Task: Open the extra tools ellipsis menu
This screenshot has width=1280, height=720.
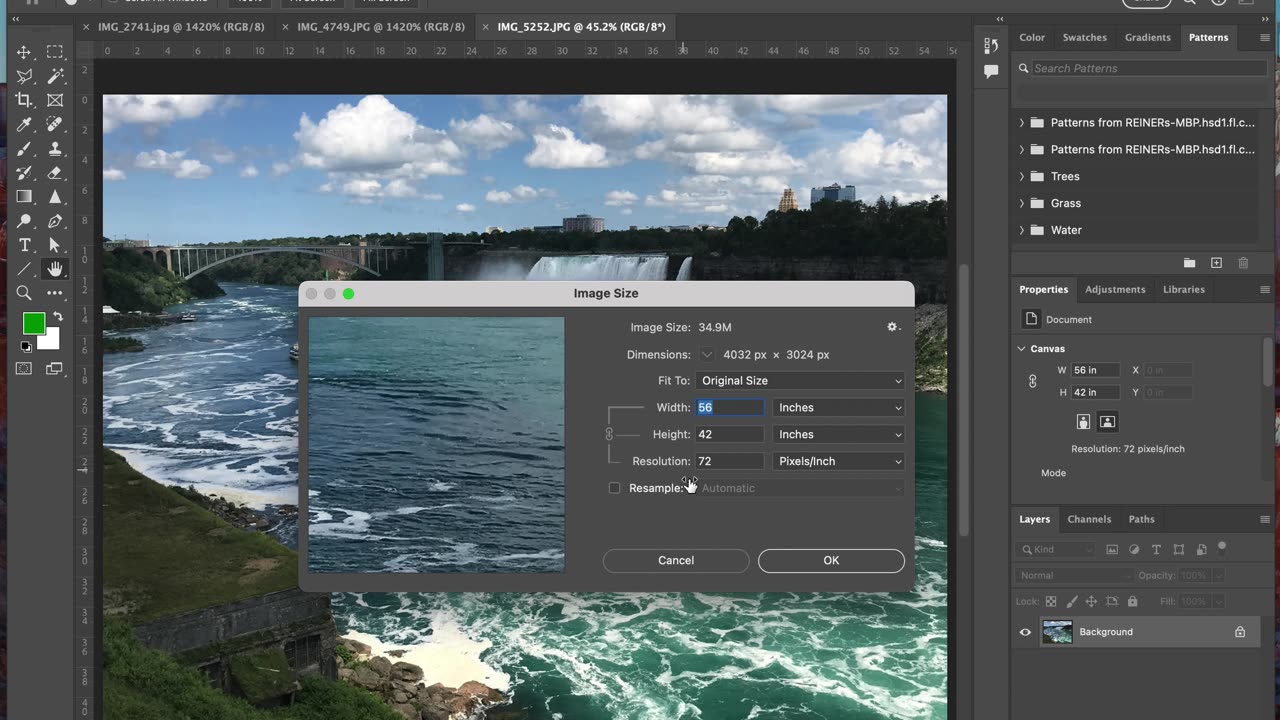Action: [x=55, y=293]
